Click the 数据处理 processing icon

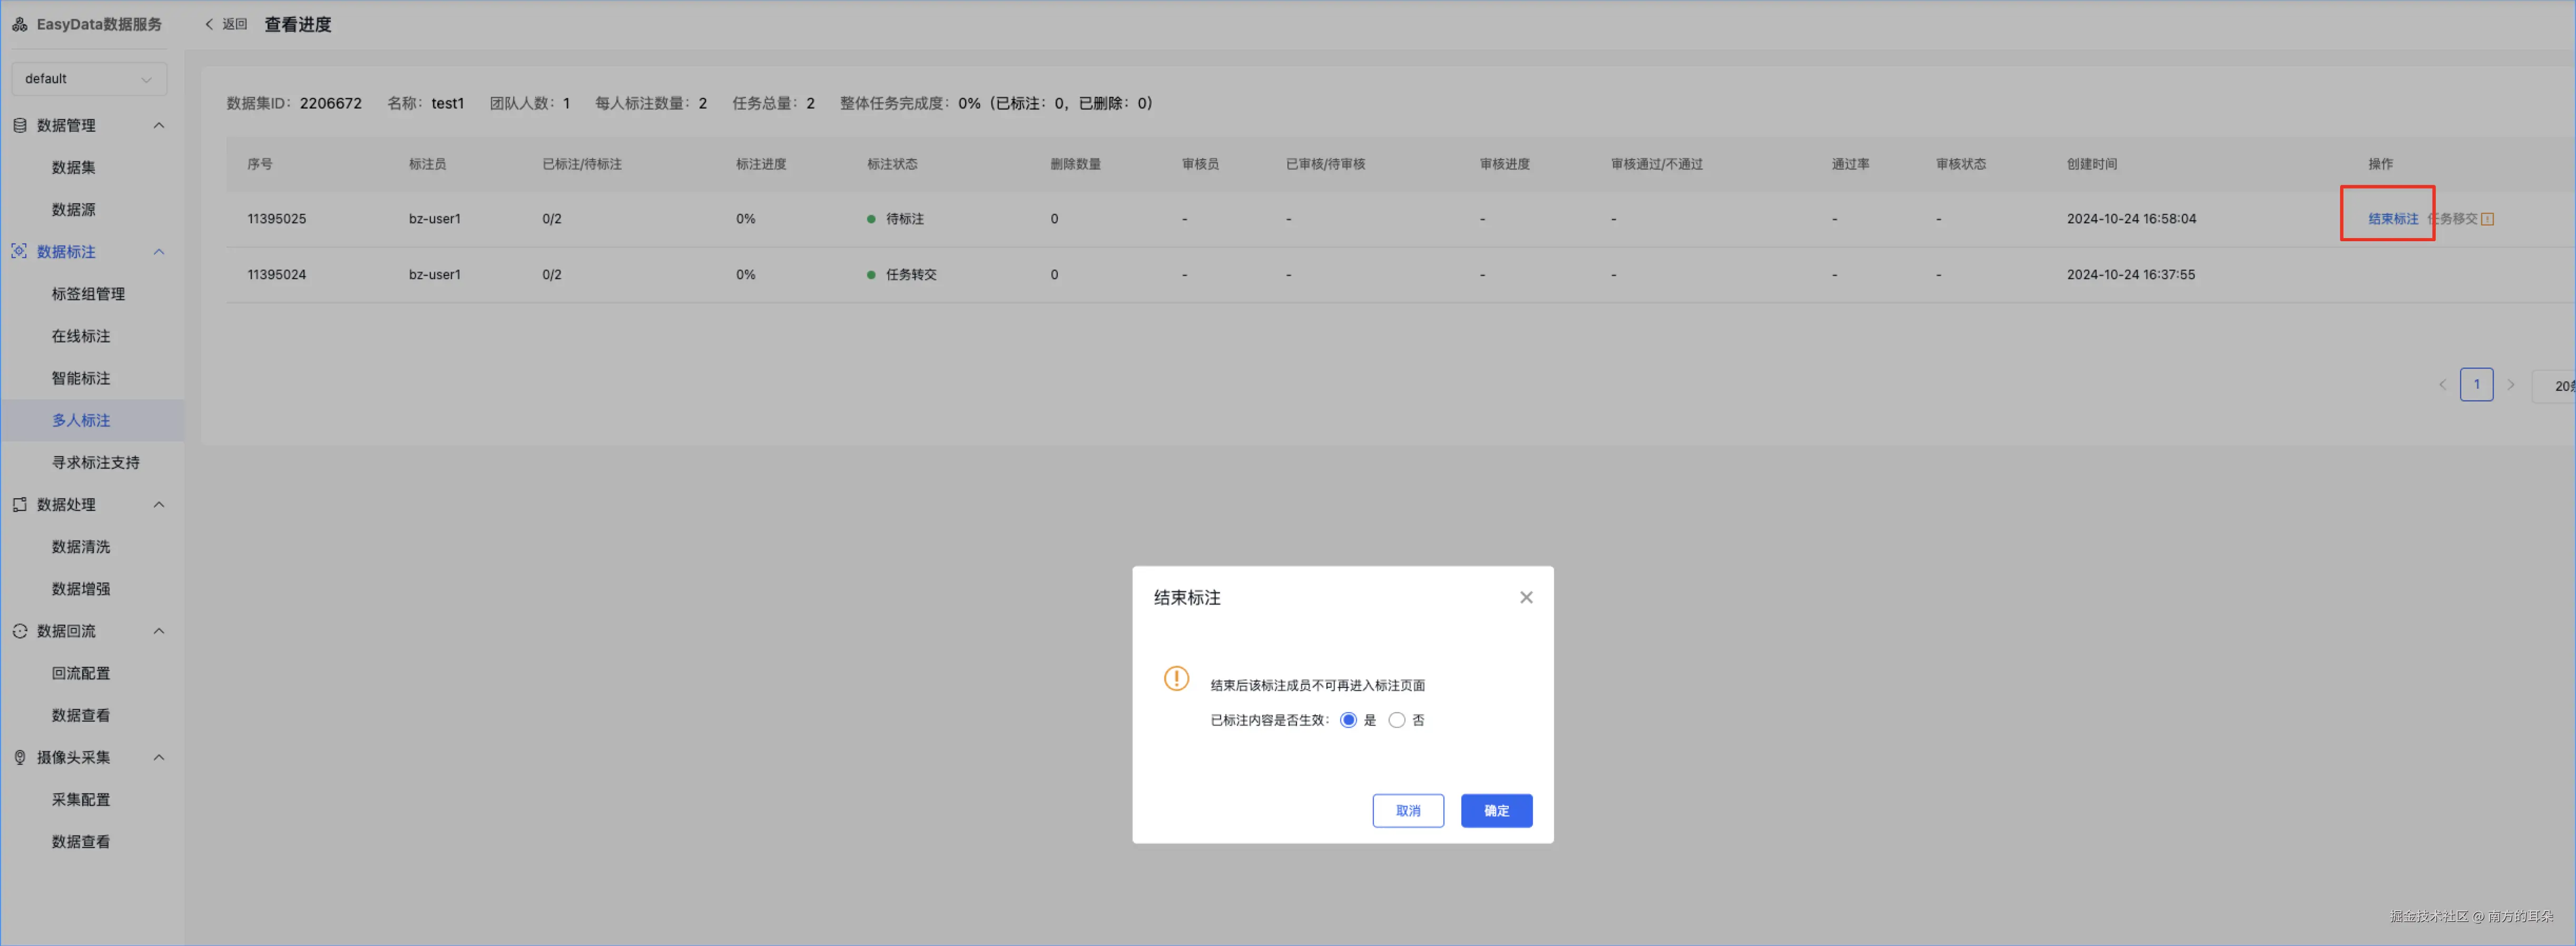point(19,505)
